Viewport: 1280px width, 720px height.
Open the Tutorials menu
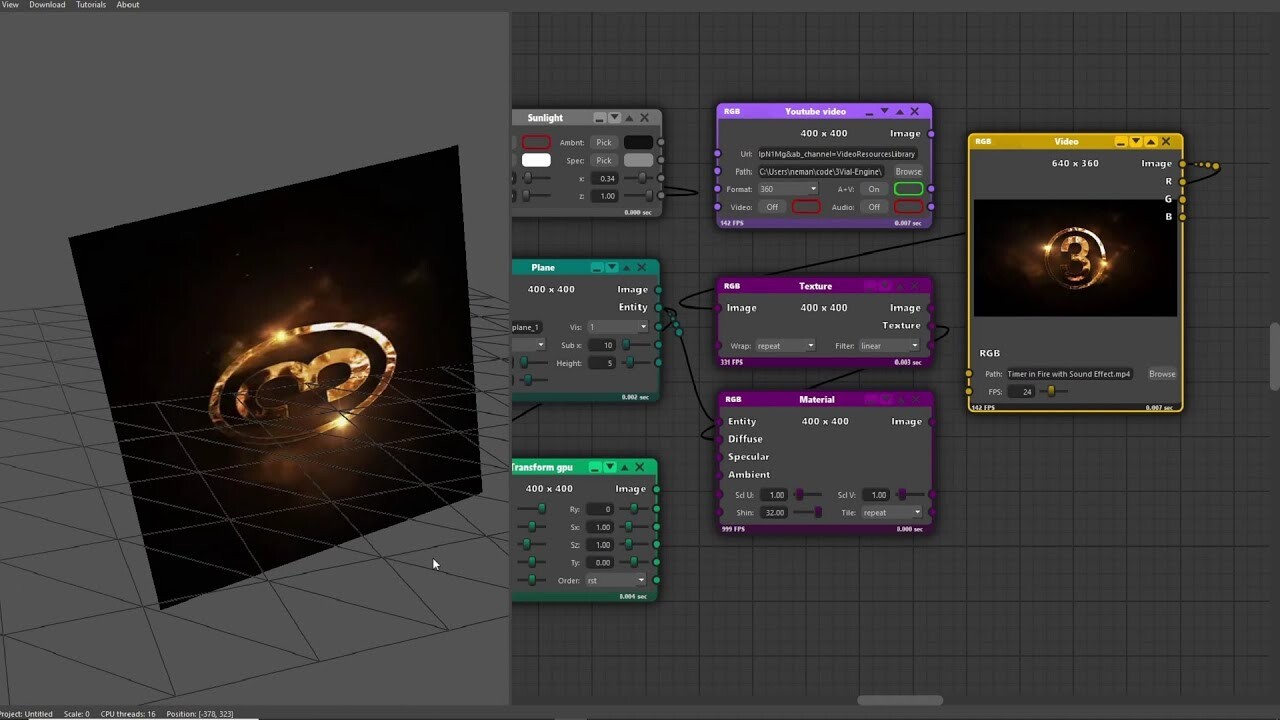90,5
